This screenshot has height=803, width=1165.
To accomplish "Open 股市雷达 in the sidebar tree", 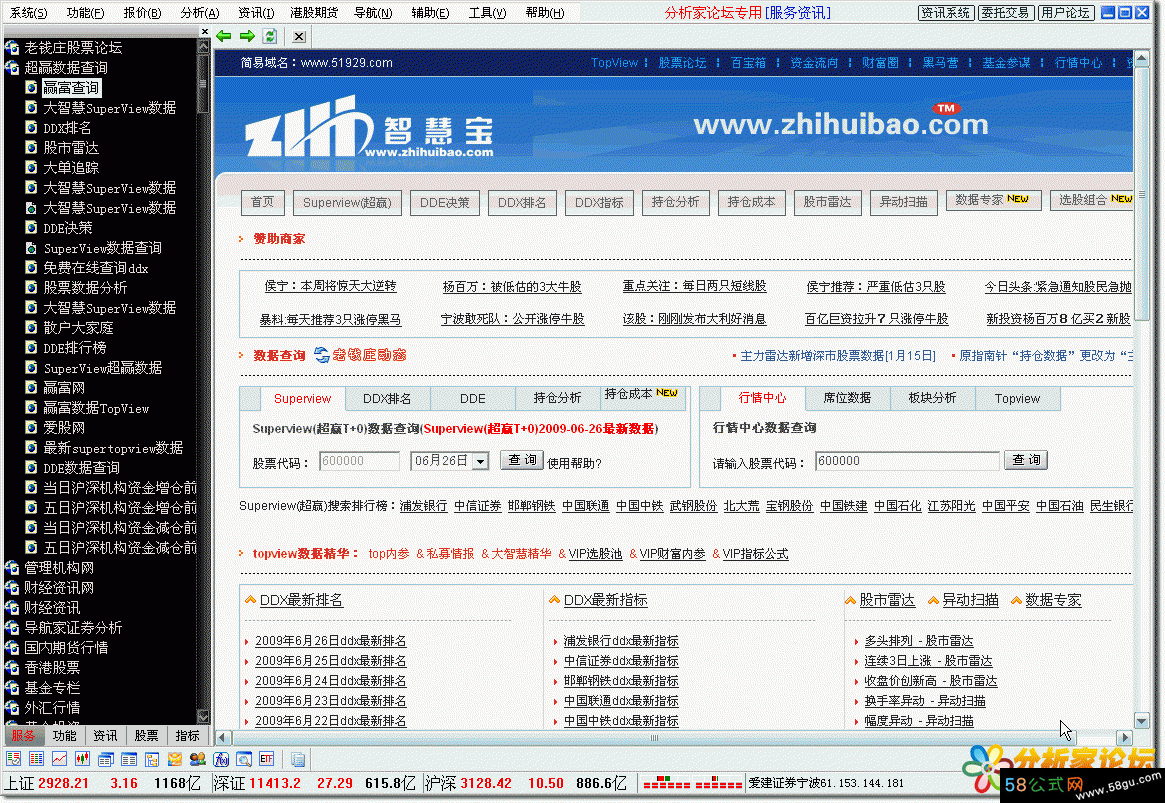I will click(71, 149).
